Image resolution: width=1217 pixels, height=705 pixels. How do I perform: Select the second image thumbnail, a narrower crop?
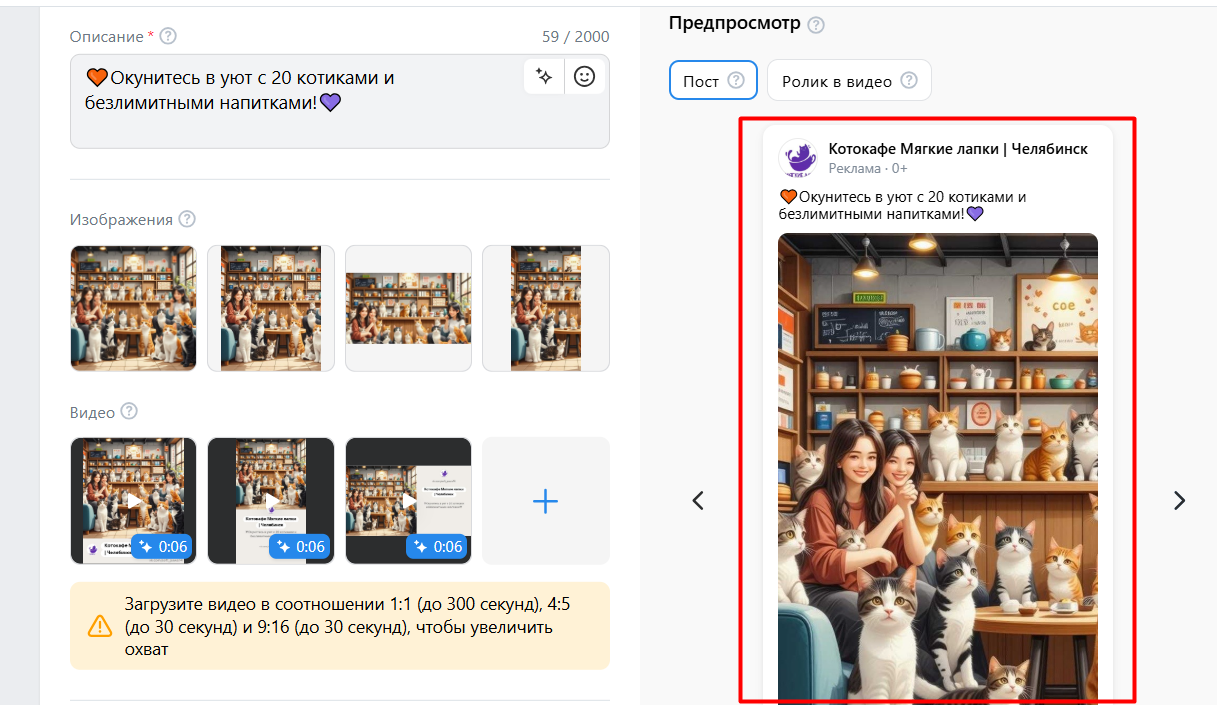point(271,308)
